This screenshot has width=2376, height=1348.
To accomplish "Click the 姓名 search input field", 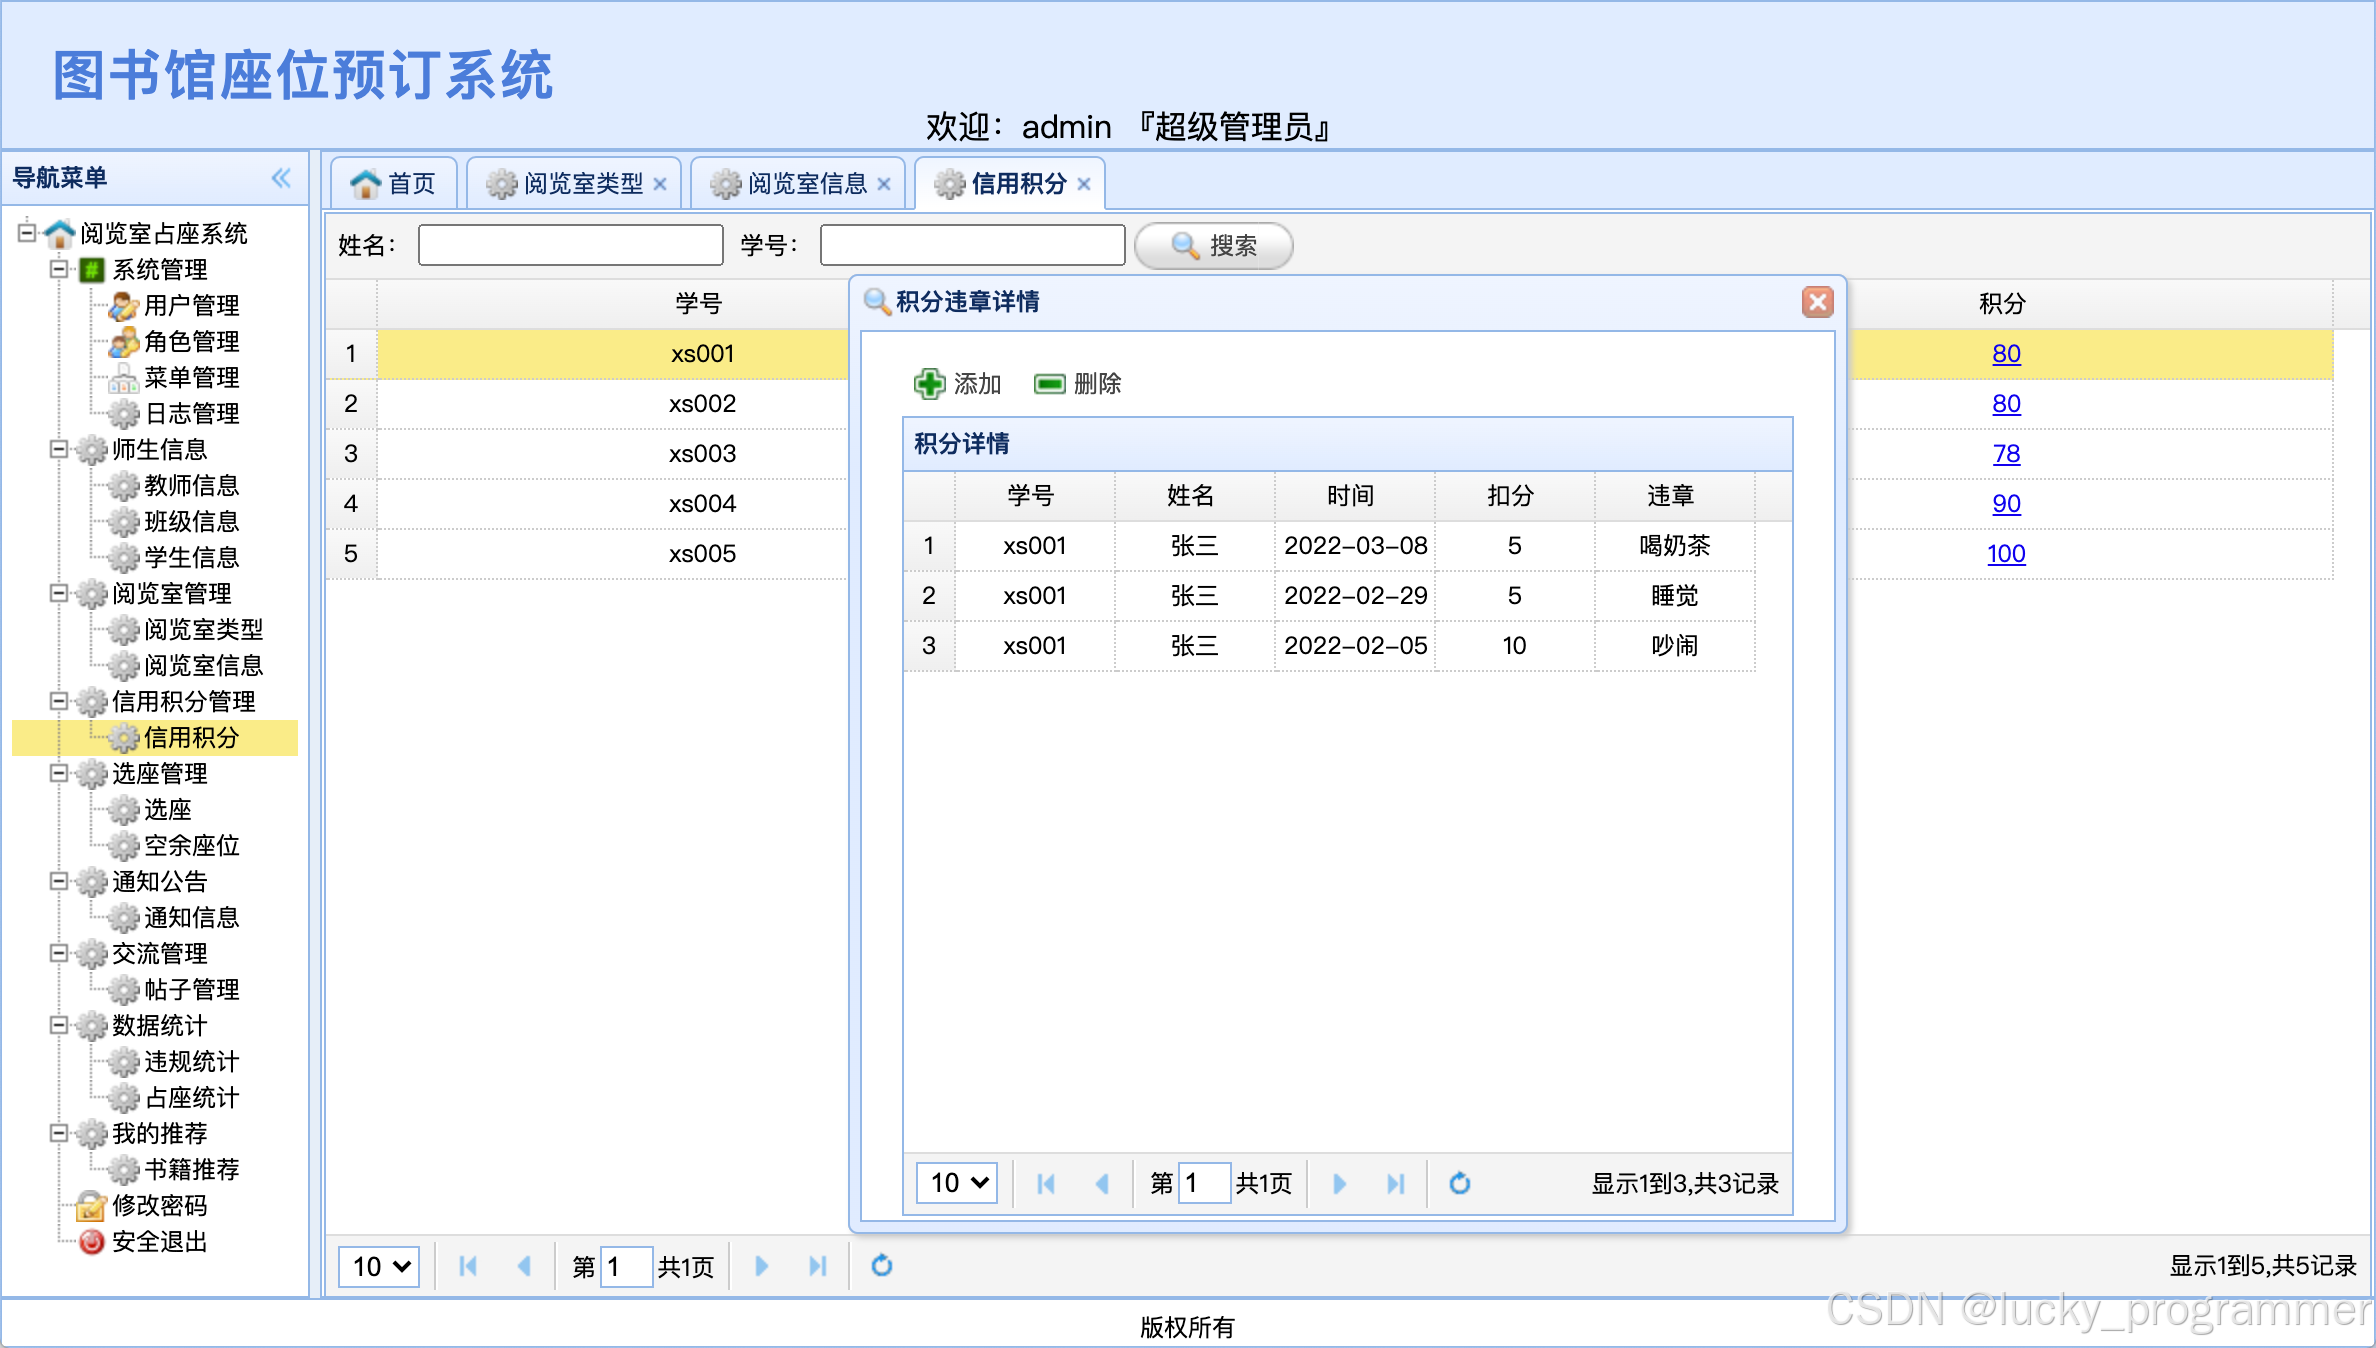I will (x=570, y=246).
